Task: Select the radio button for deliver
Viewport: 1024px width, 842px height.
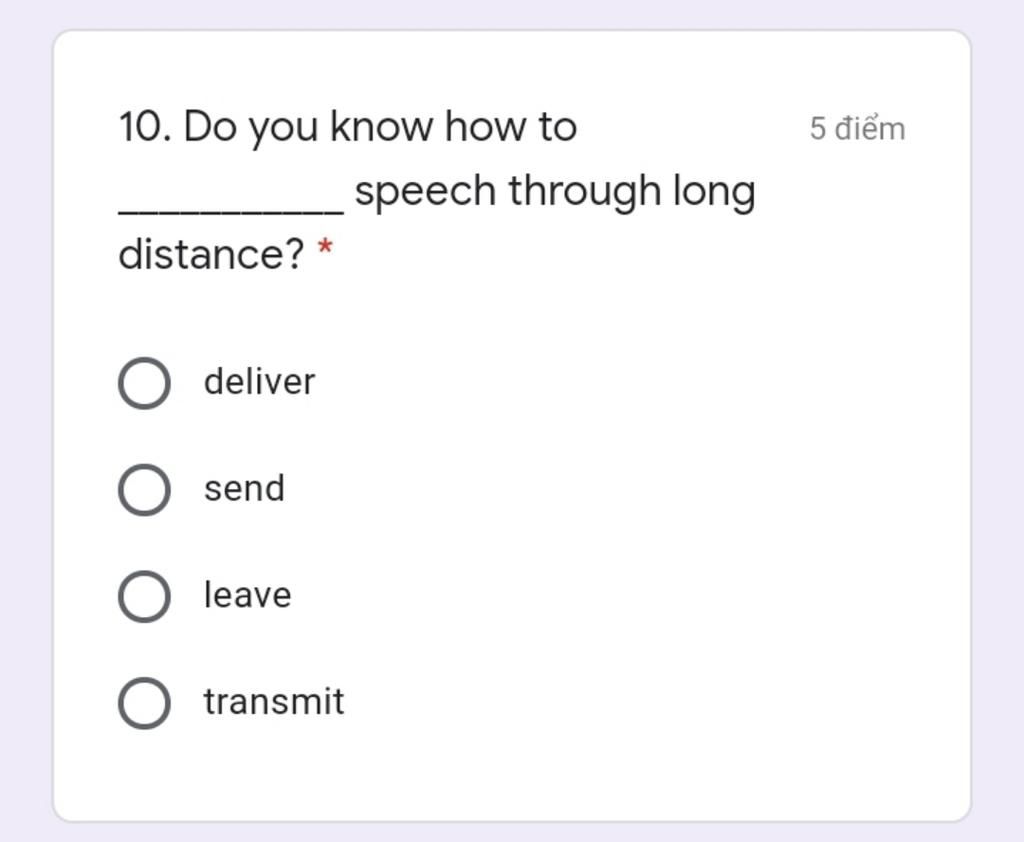Action: click(144, 383)
